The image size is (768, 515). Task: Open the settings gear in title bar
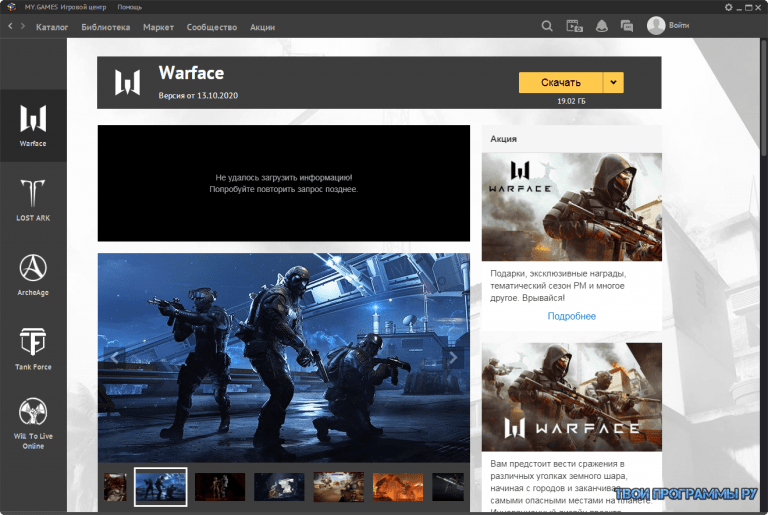(728, 7)
